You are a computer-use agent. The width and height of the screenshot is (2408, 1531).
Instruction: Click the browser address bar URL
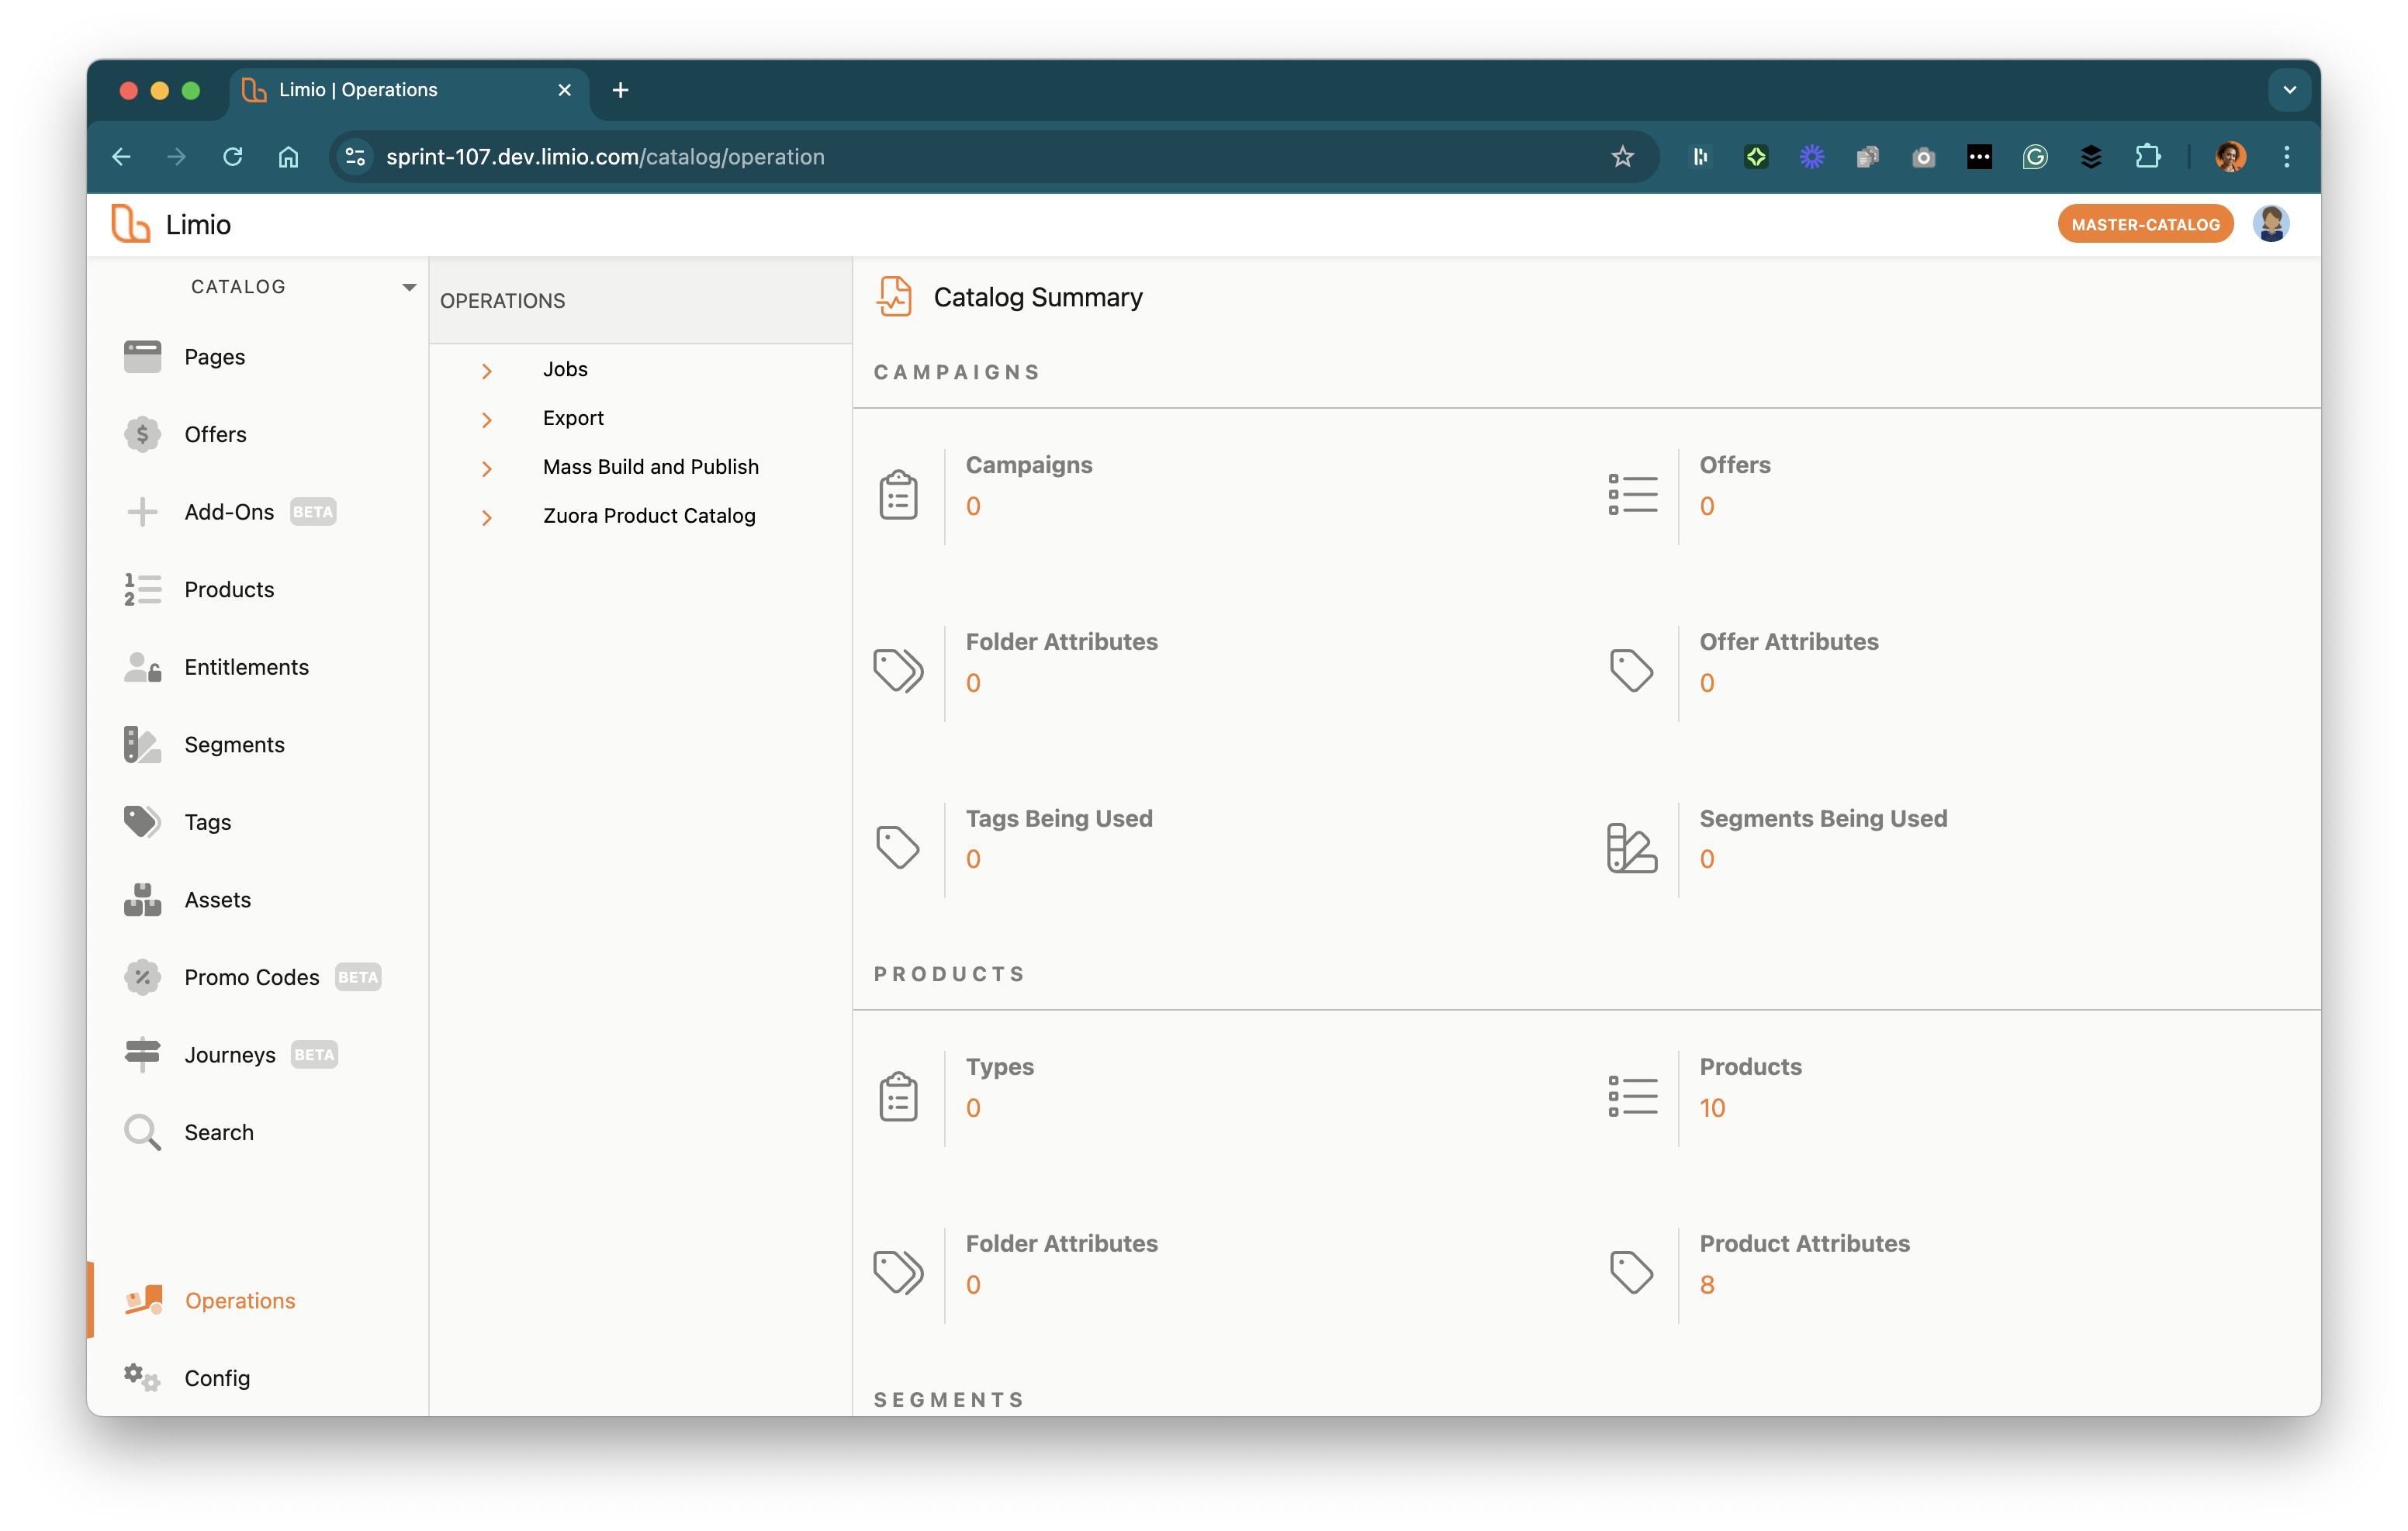coord(605,157)
